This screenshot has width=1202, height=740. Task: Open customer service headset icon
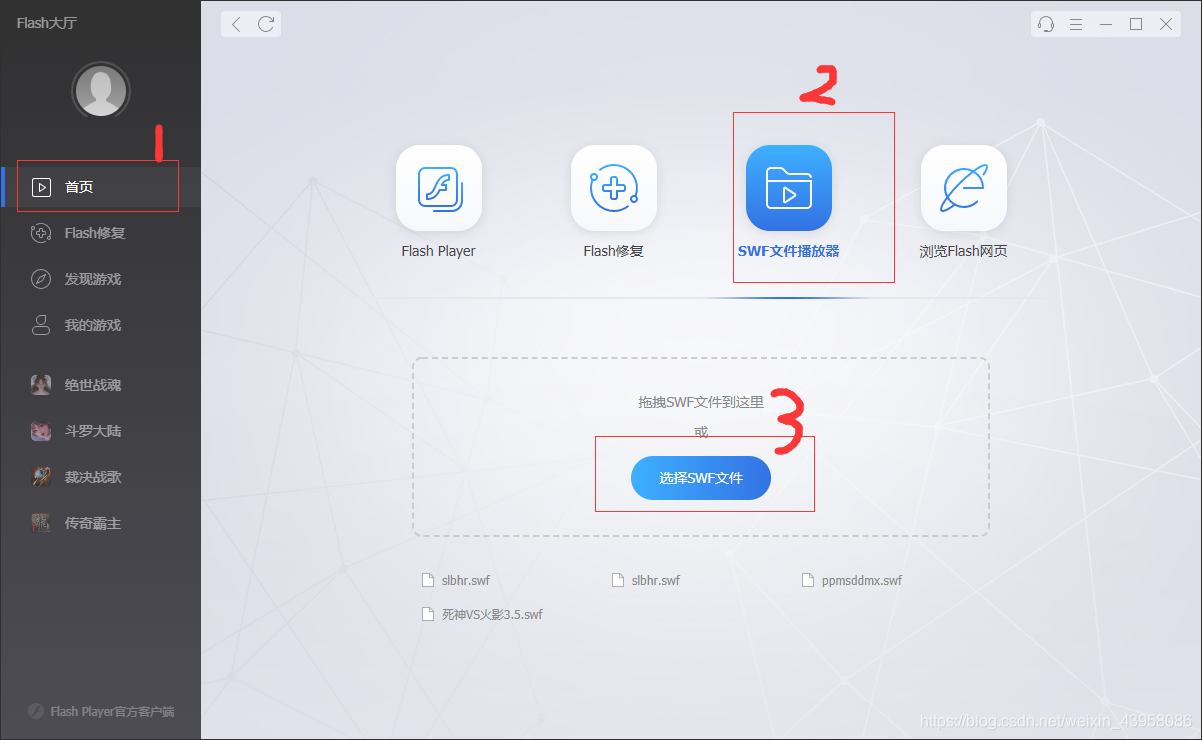pos(1046,24)
